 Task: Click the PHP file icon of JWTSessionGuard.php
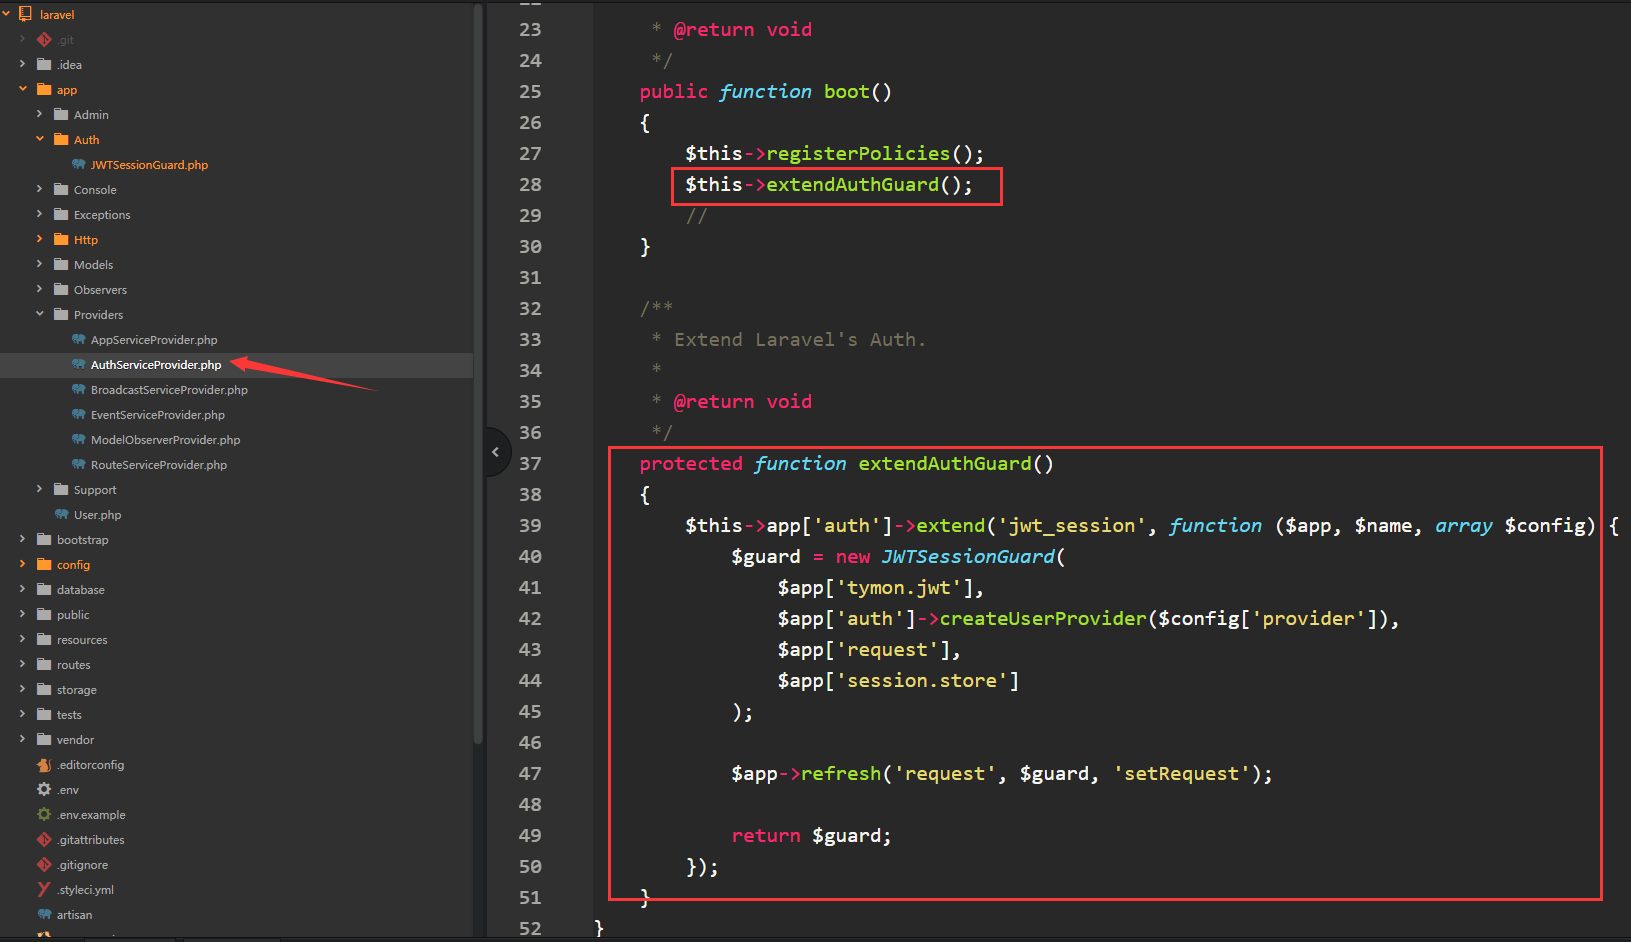(78, 164)
